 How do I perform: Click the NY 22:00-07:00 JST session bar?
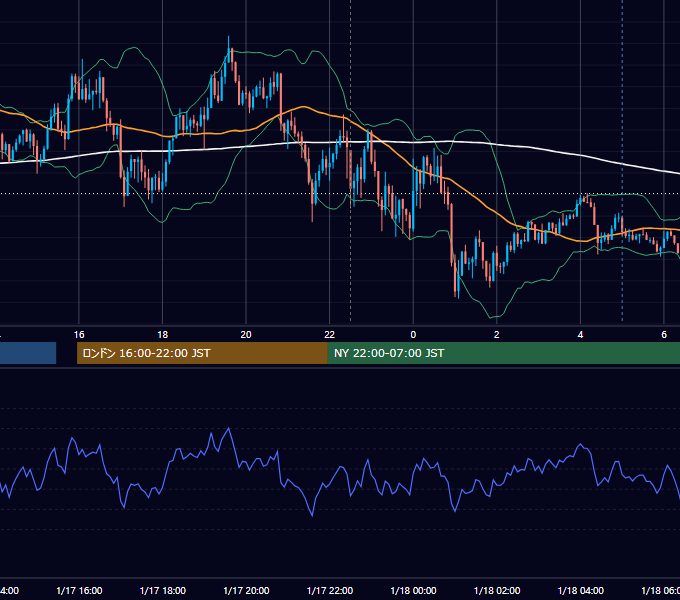(x=503, y=353)
